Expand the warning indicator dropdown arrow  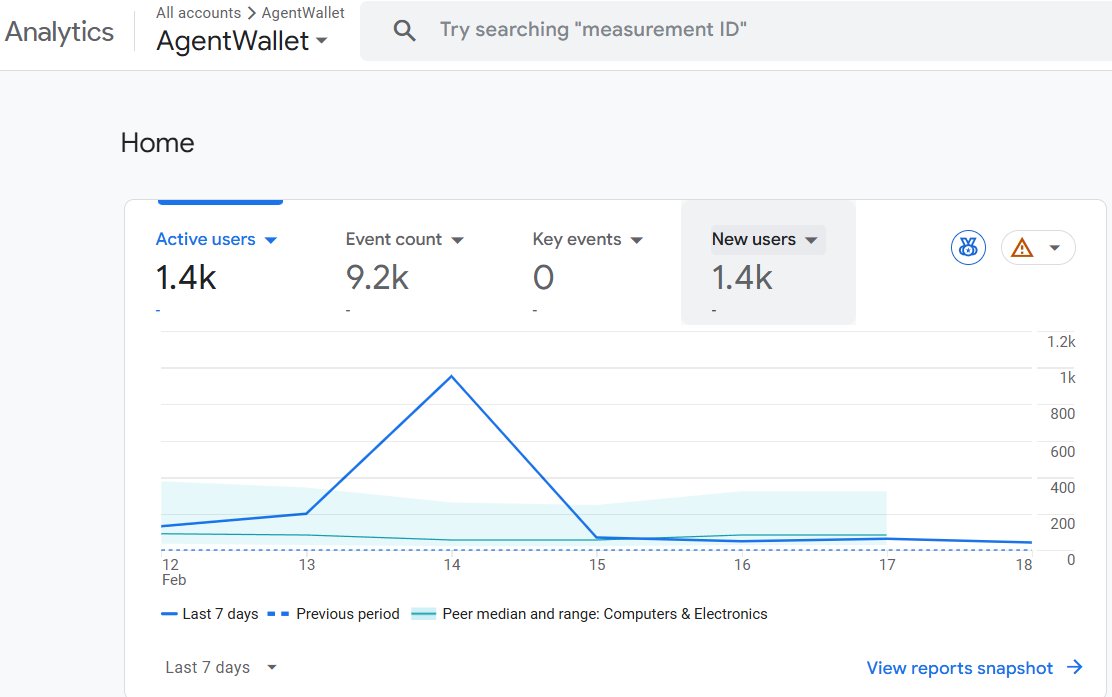click(1055, 247)
